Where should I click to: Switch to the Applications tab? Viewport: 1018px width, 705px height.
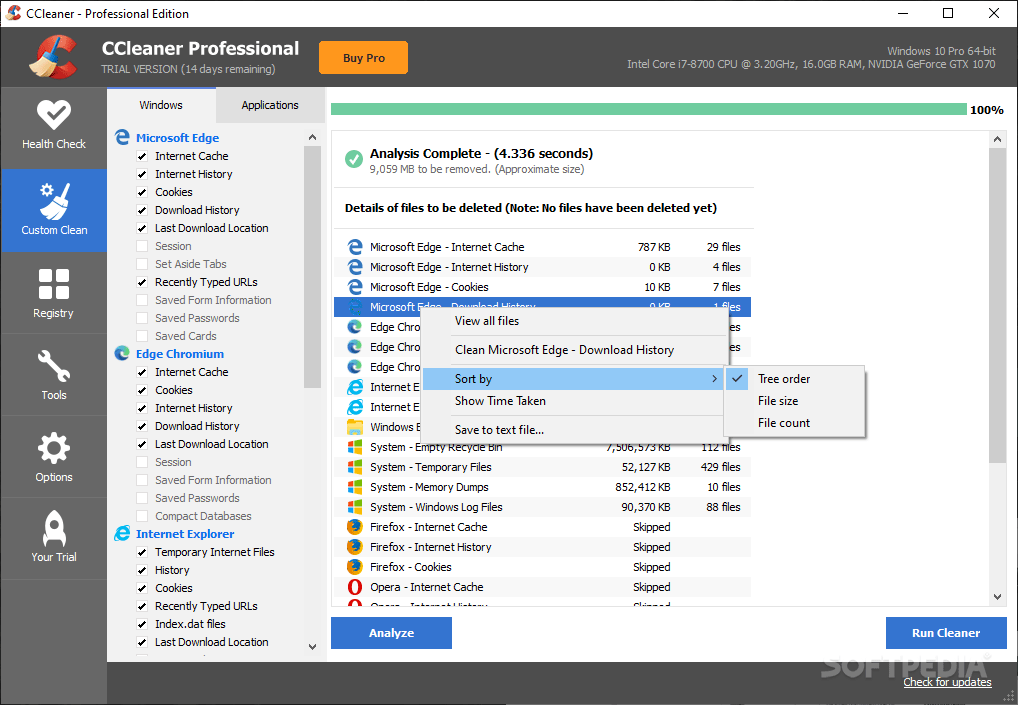[269, 104]
